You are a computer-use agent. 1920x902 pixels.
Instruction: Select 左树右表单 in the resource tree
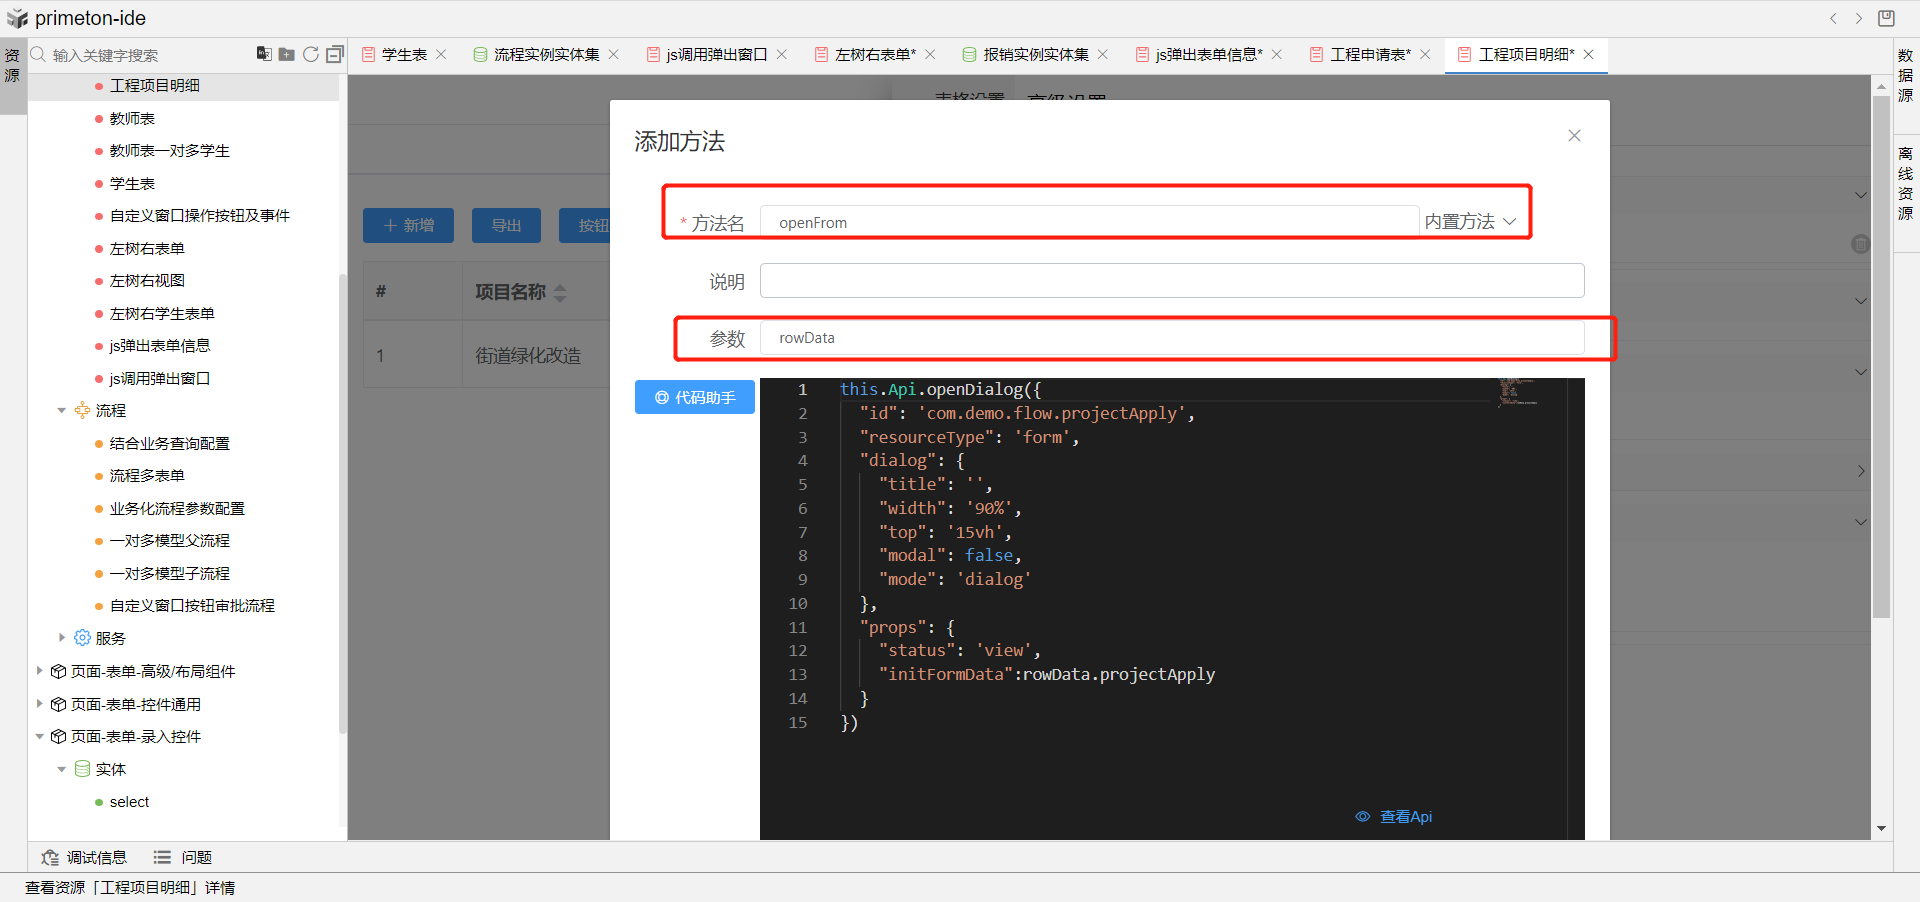coord(147,248)
